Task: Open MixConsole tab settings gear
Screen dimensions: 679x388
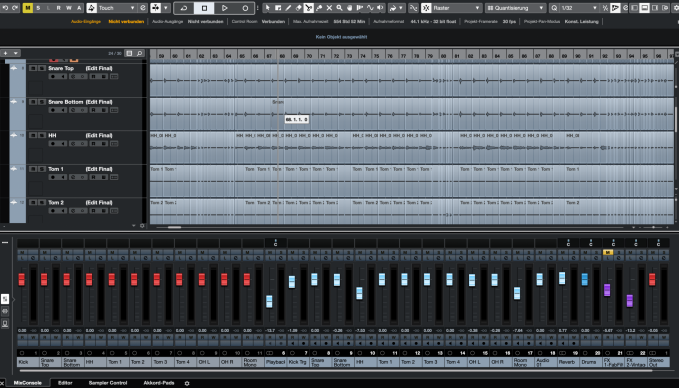Action: point(187,383)
